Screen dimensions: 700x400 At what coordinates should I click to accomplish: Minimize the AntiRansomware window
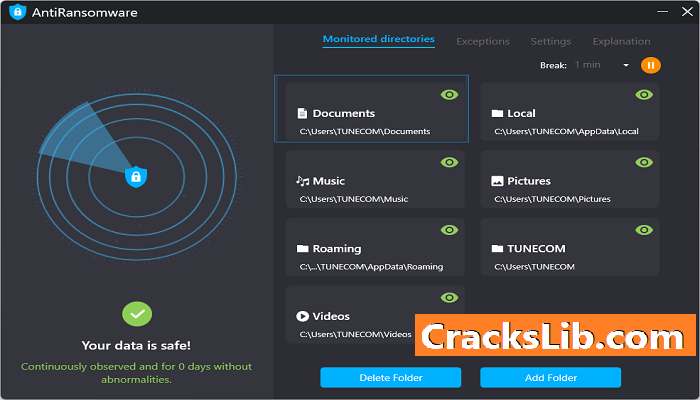pos(663,12)
